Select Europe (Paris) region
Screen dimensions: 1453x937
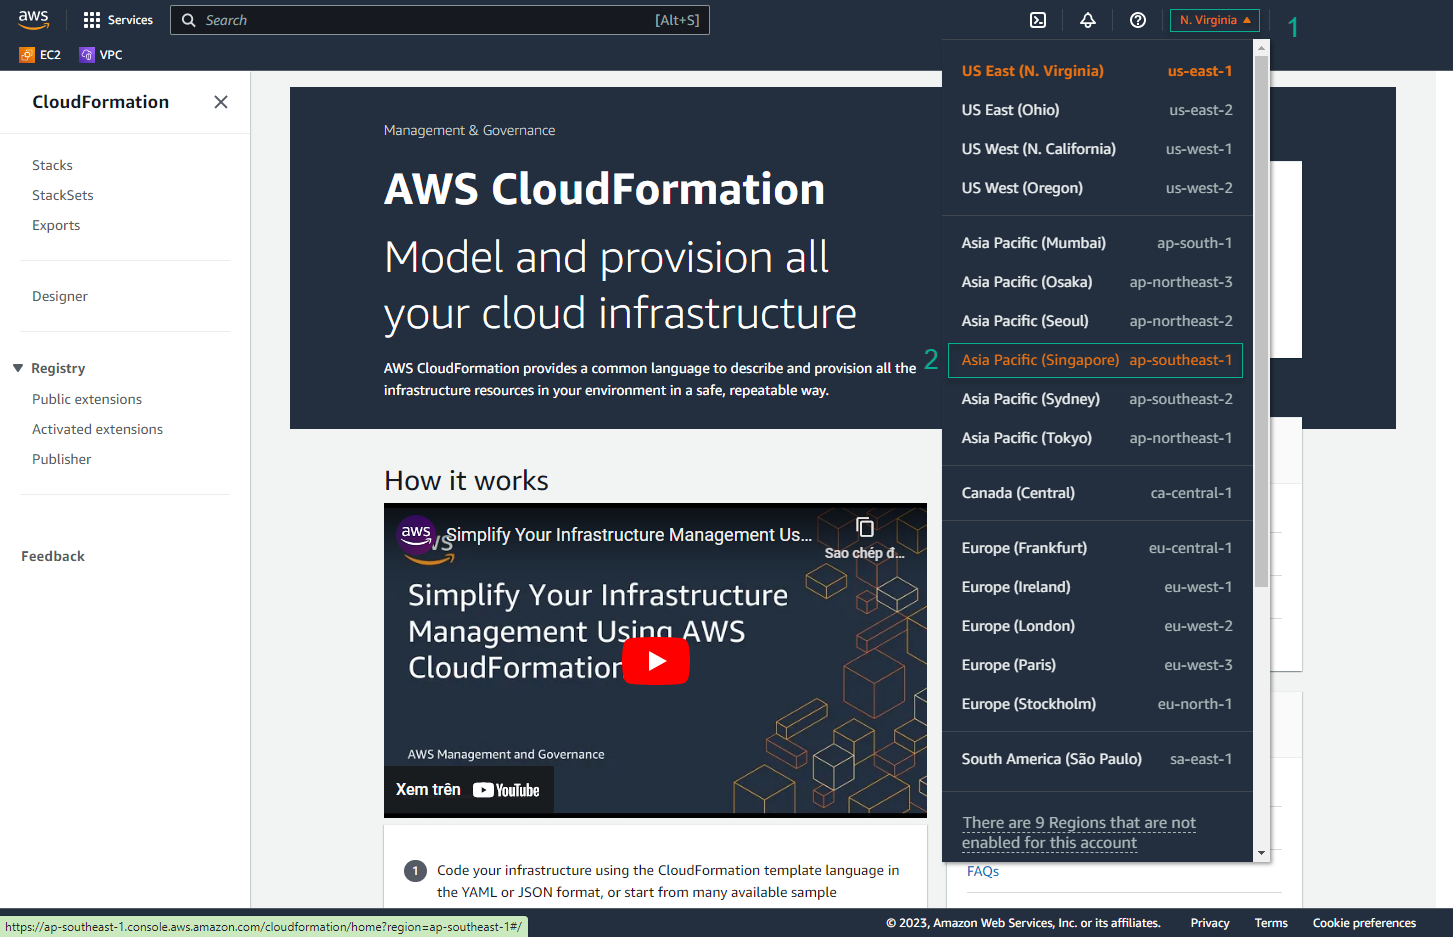1097,665
